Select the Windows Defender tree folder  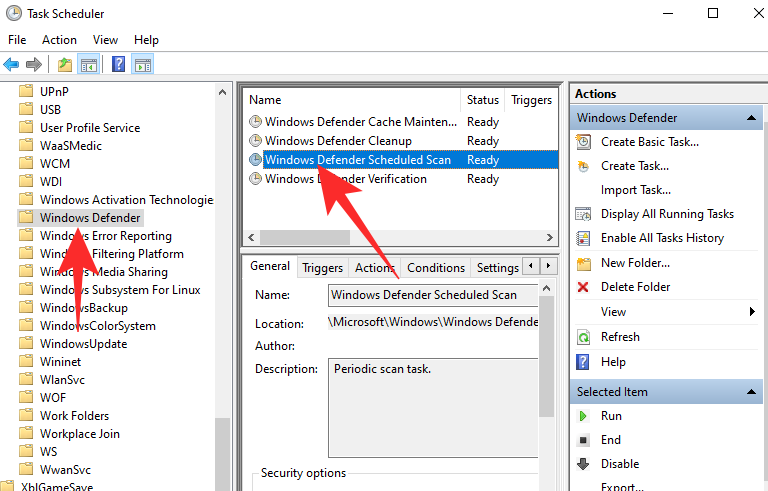tap(90, 218)
